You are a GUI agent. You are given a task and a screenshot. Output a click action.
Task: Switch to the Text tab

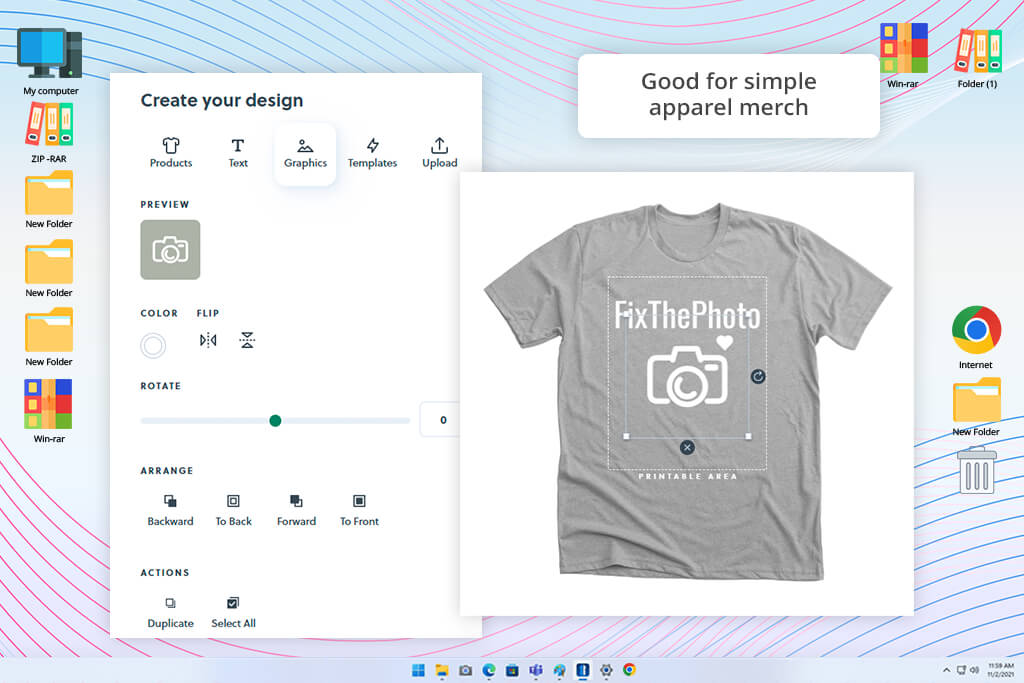(x=238, y=153)
